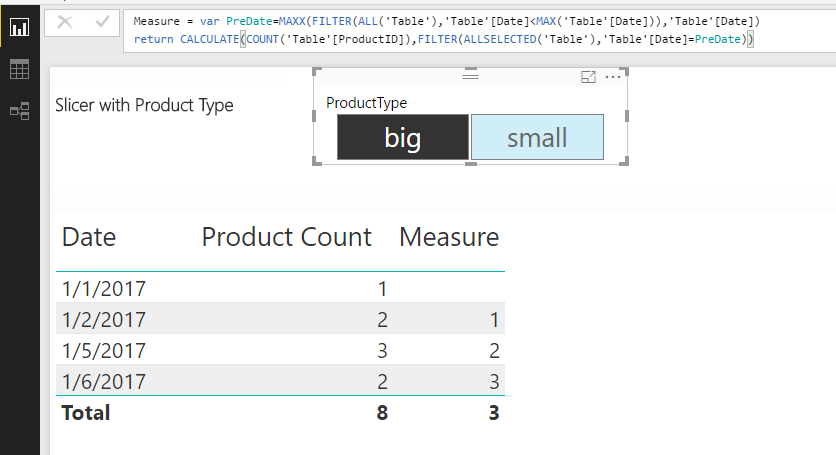The height and width of the screenshot is (455, 836).
Task: Click Measure value 3 in 1/6/2017 row
Action: pos(494,381)
